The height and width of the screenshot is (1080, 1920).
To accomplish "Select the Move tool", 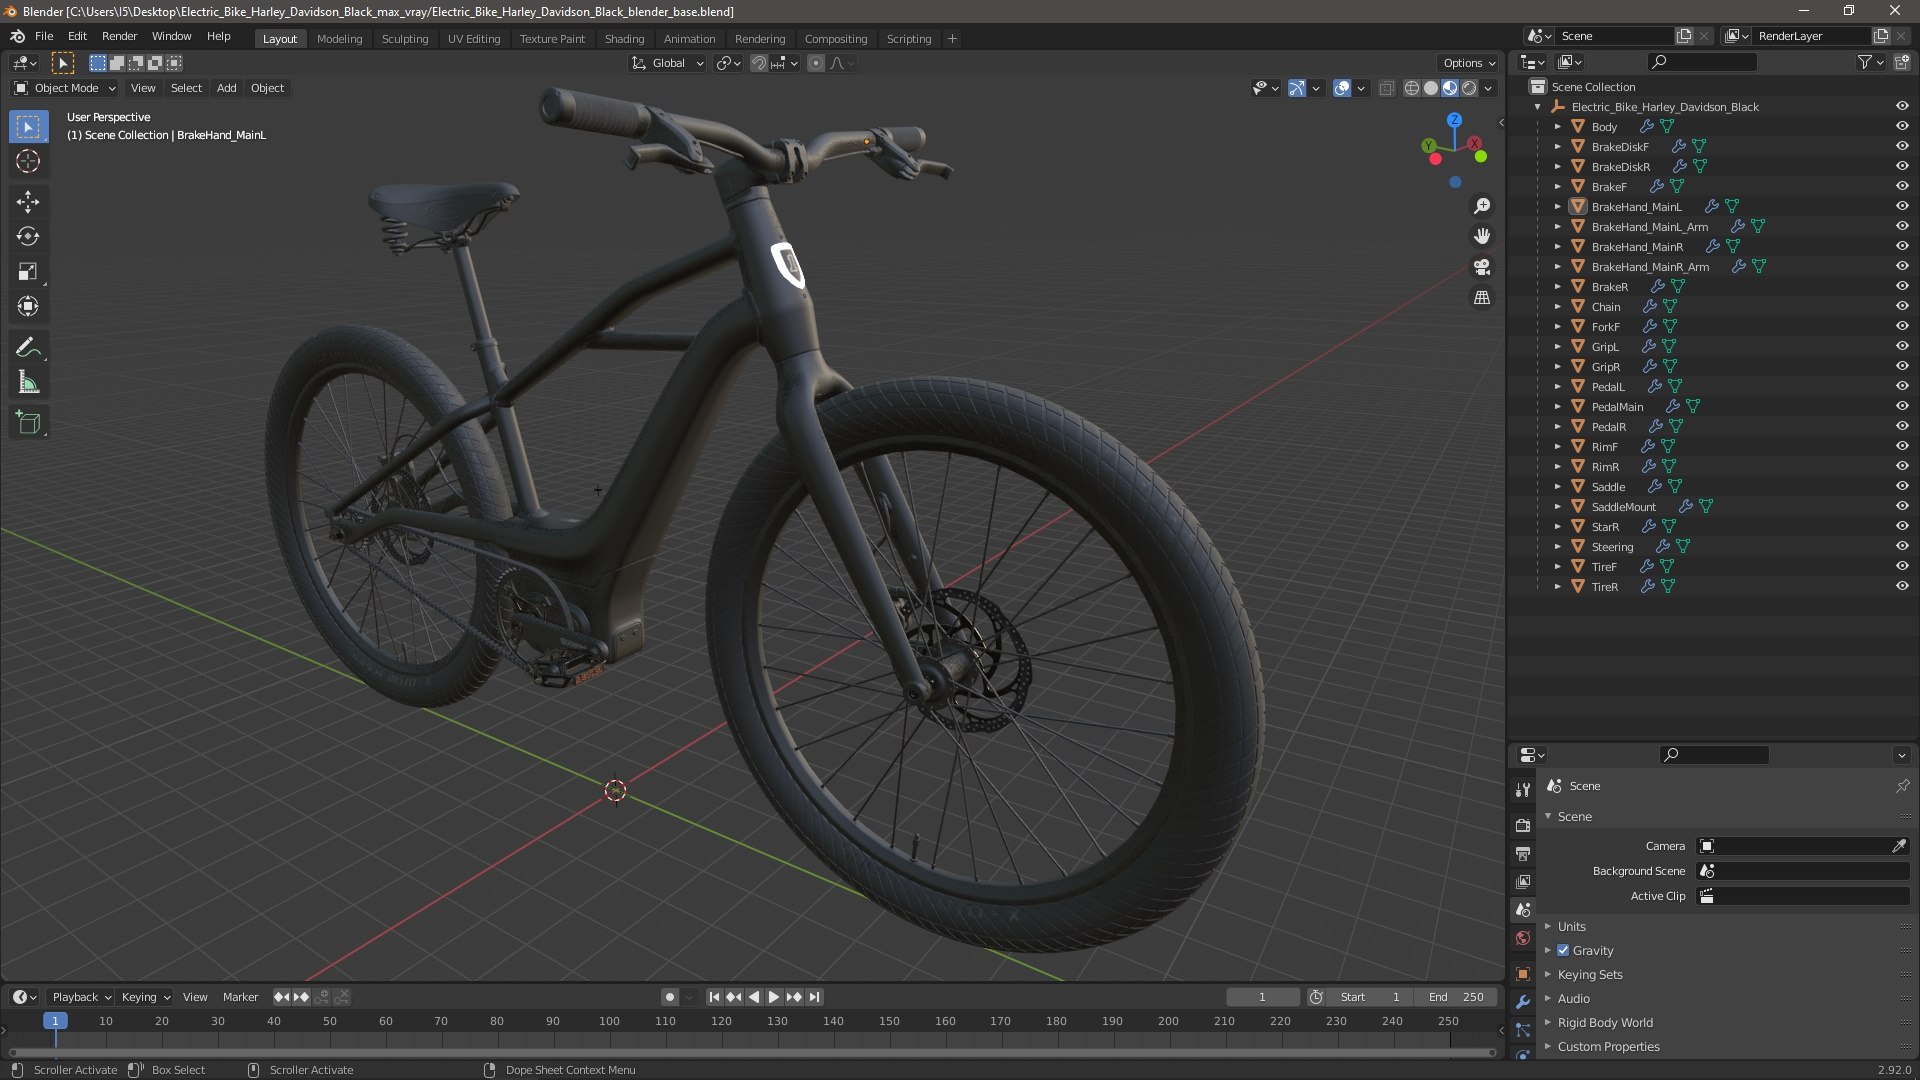I will coord(28,202).
